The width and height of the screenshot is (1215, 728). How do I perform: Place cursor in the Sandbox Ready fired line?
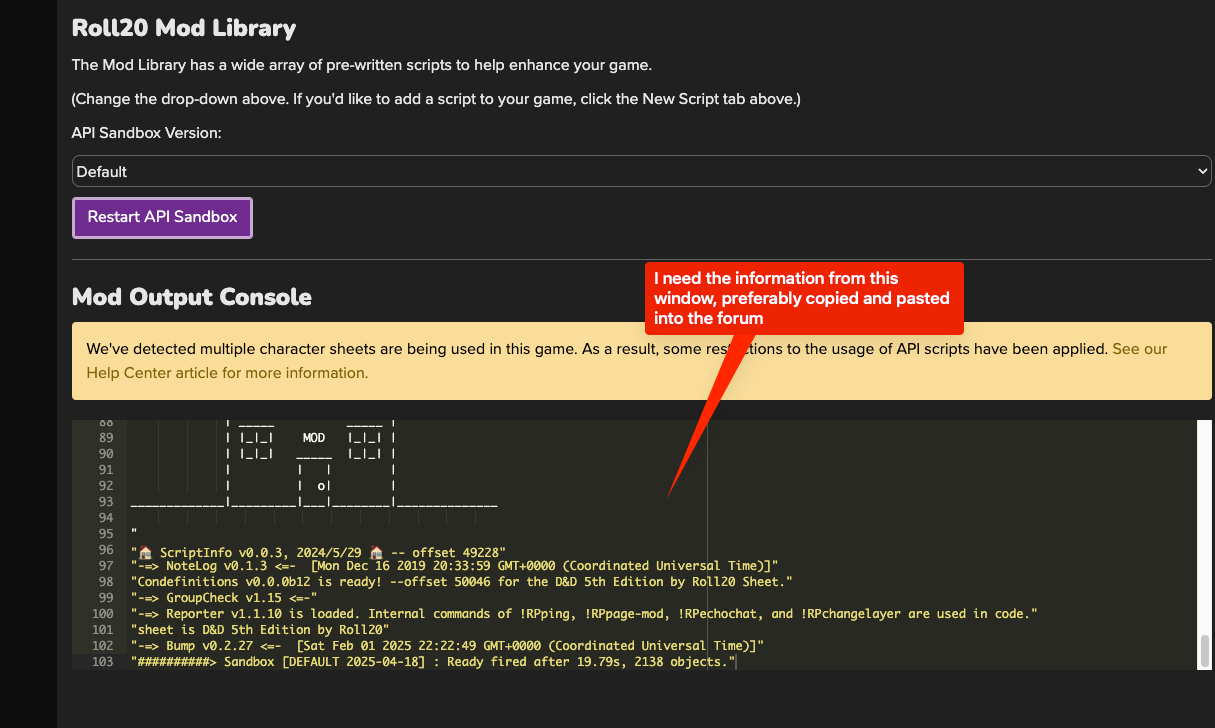433,662
